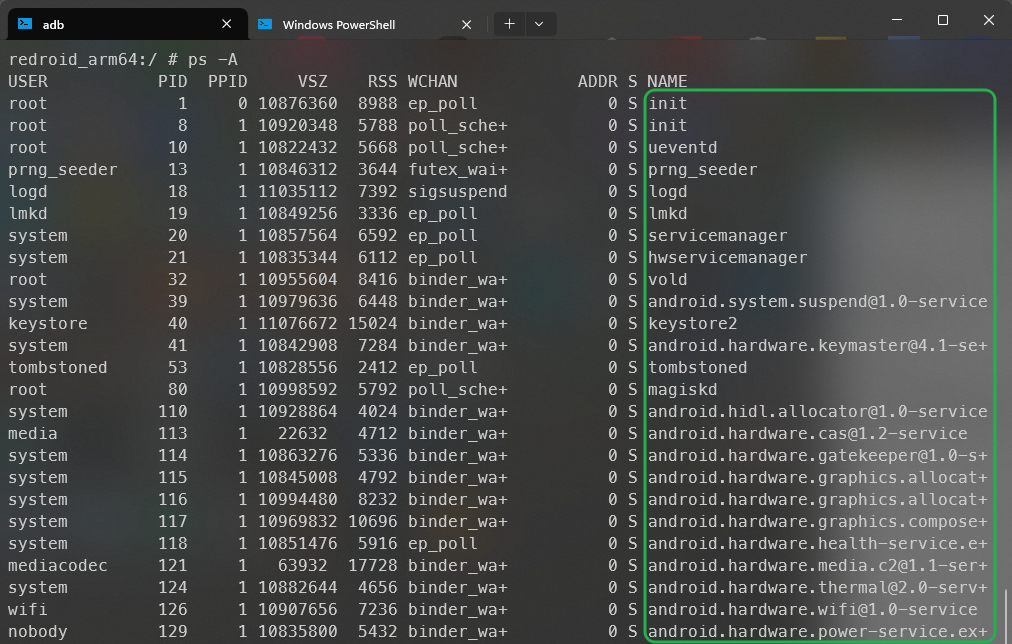Click the 'android.hardware.health-service.e+' process name
Screen dimensions: 1012x644
(x=817, y=543)
